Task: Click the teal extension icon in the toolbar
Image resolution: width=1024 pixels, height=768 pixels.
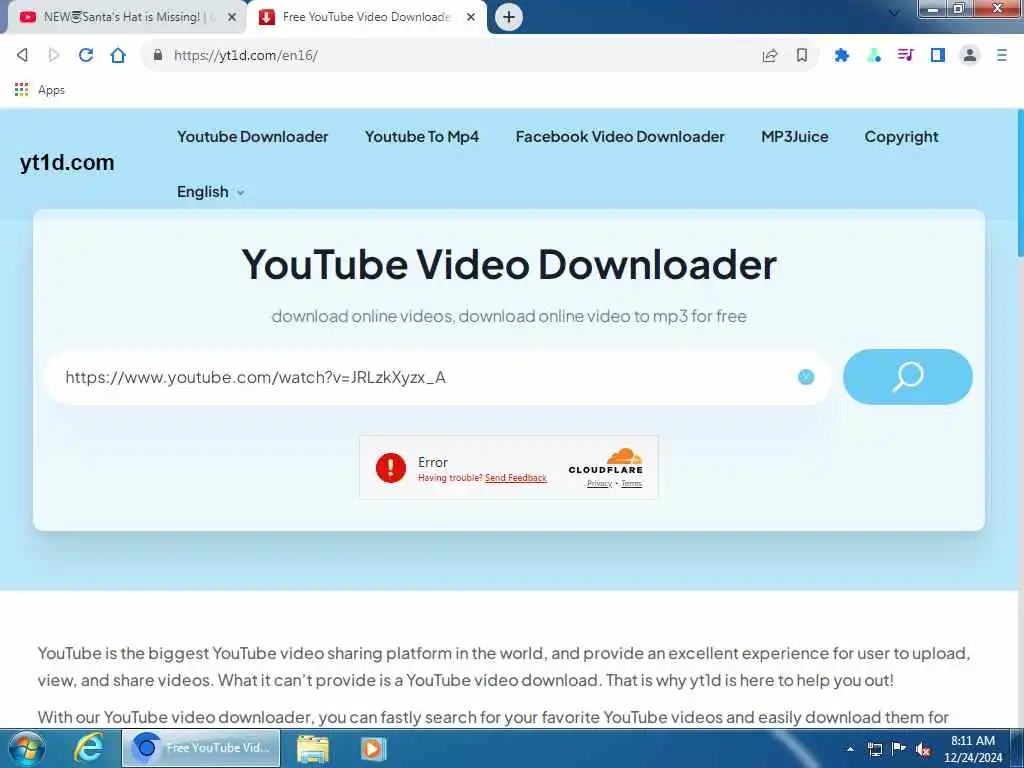Action: point(874,56)
